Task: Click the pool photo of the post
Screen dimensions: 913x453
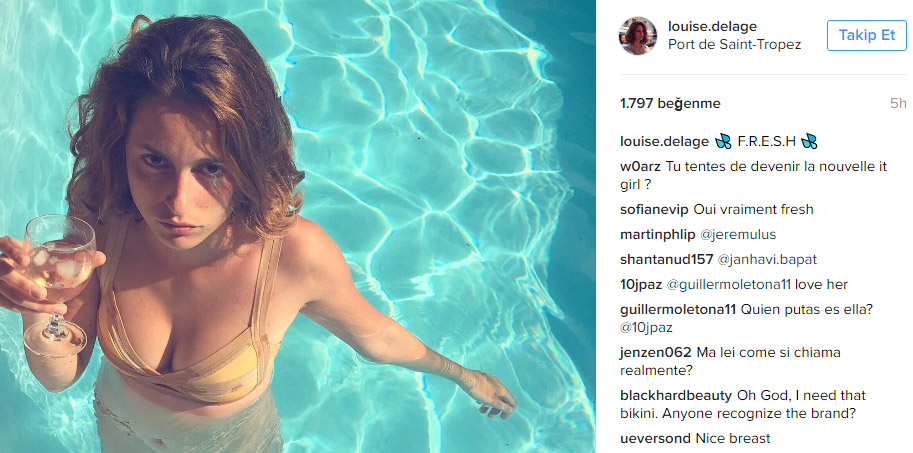Action: (298, 226)
